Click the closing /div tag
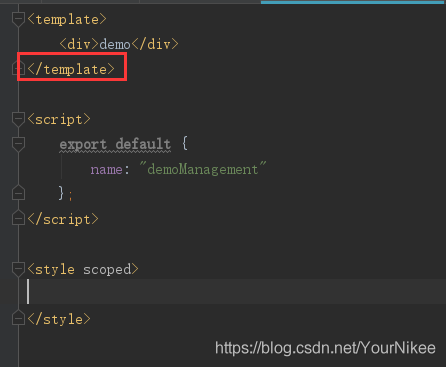This screenshot has width=446, height=367. 155,44
